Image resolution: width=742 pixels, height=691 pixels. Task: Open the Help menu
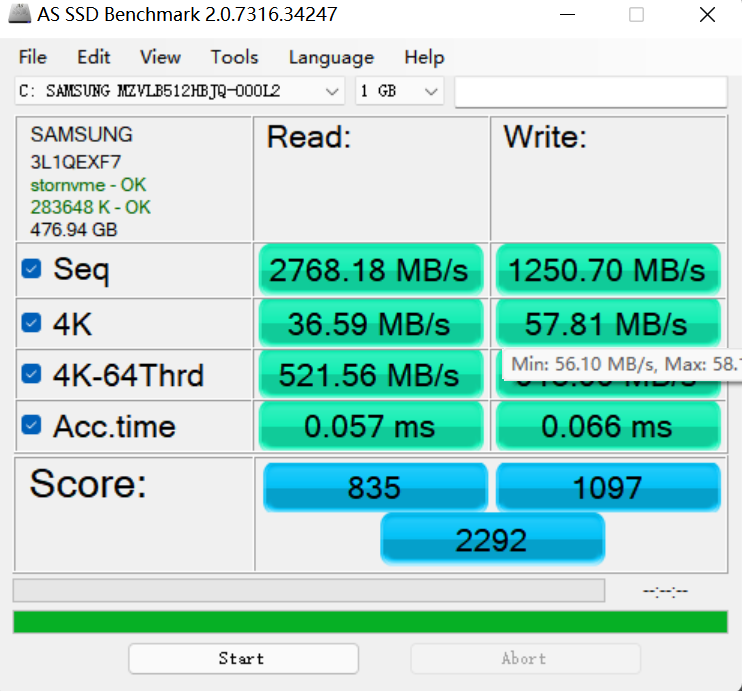424,57
